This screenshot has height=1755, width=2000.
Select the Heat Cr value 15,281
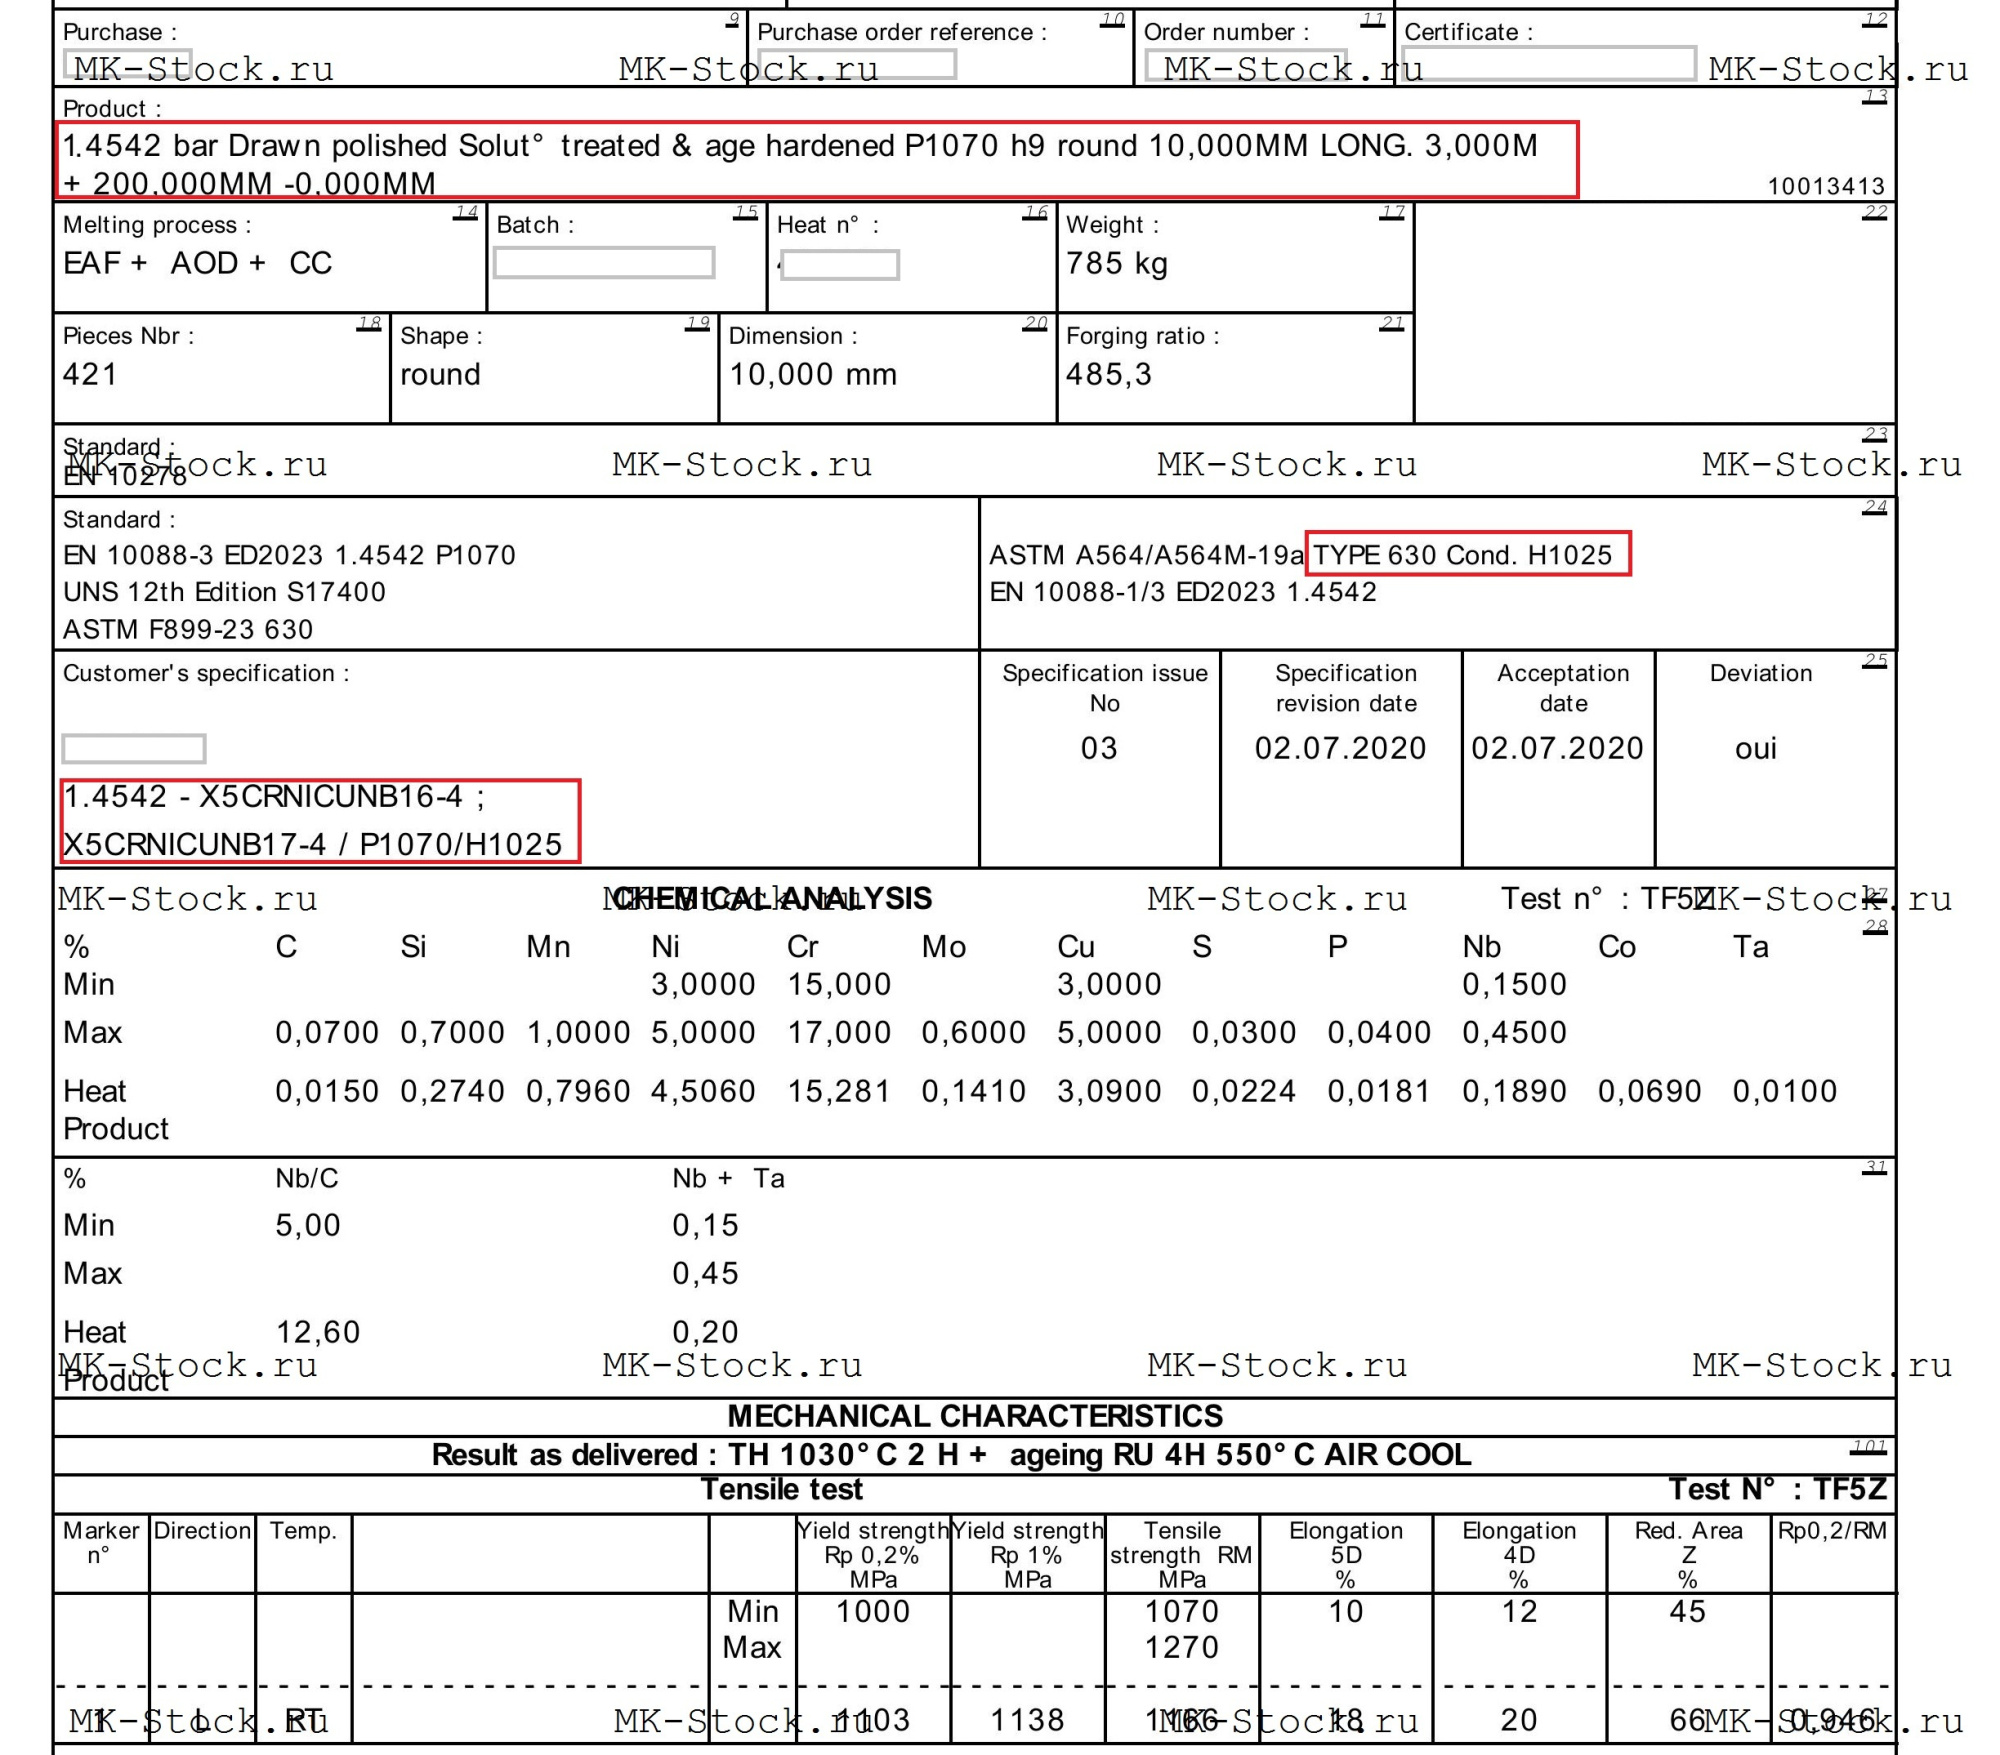tap(838, 1091)
